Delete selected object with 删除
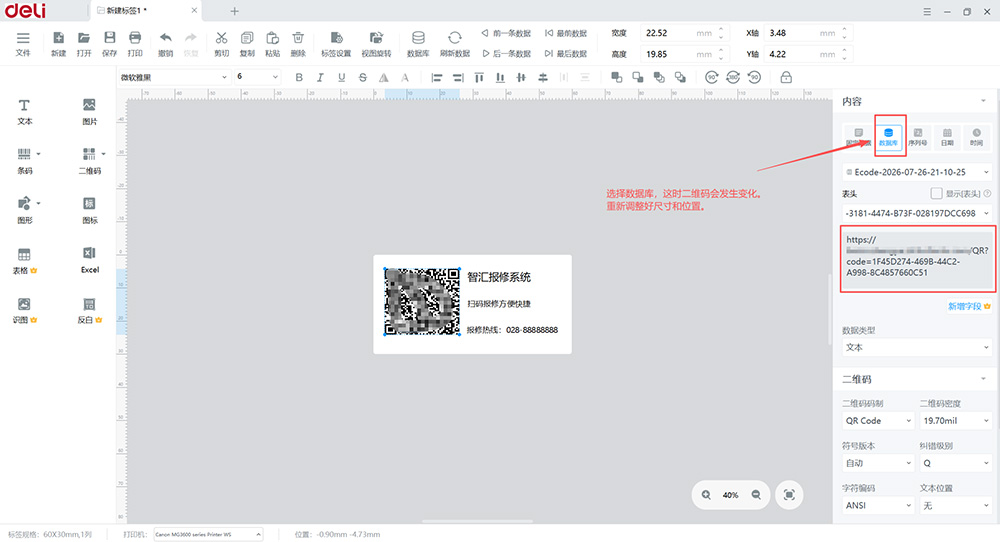This screenshot has width=1000, height=542. click(x=298, y=44)
